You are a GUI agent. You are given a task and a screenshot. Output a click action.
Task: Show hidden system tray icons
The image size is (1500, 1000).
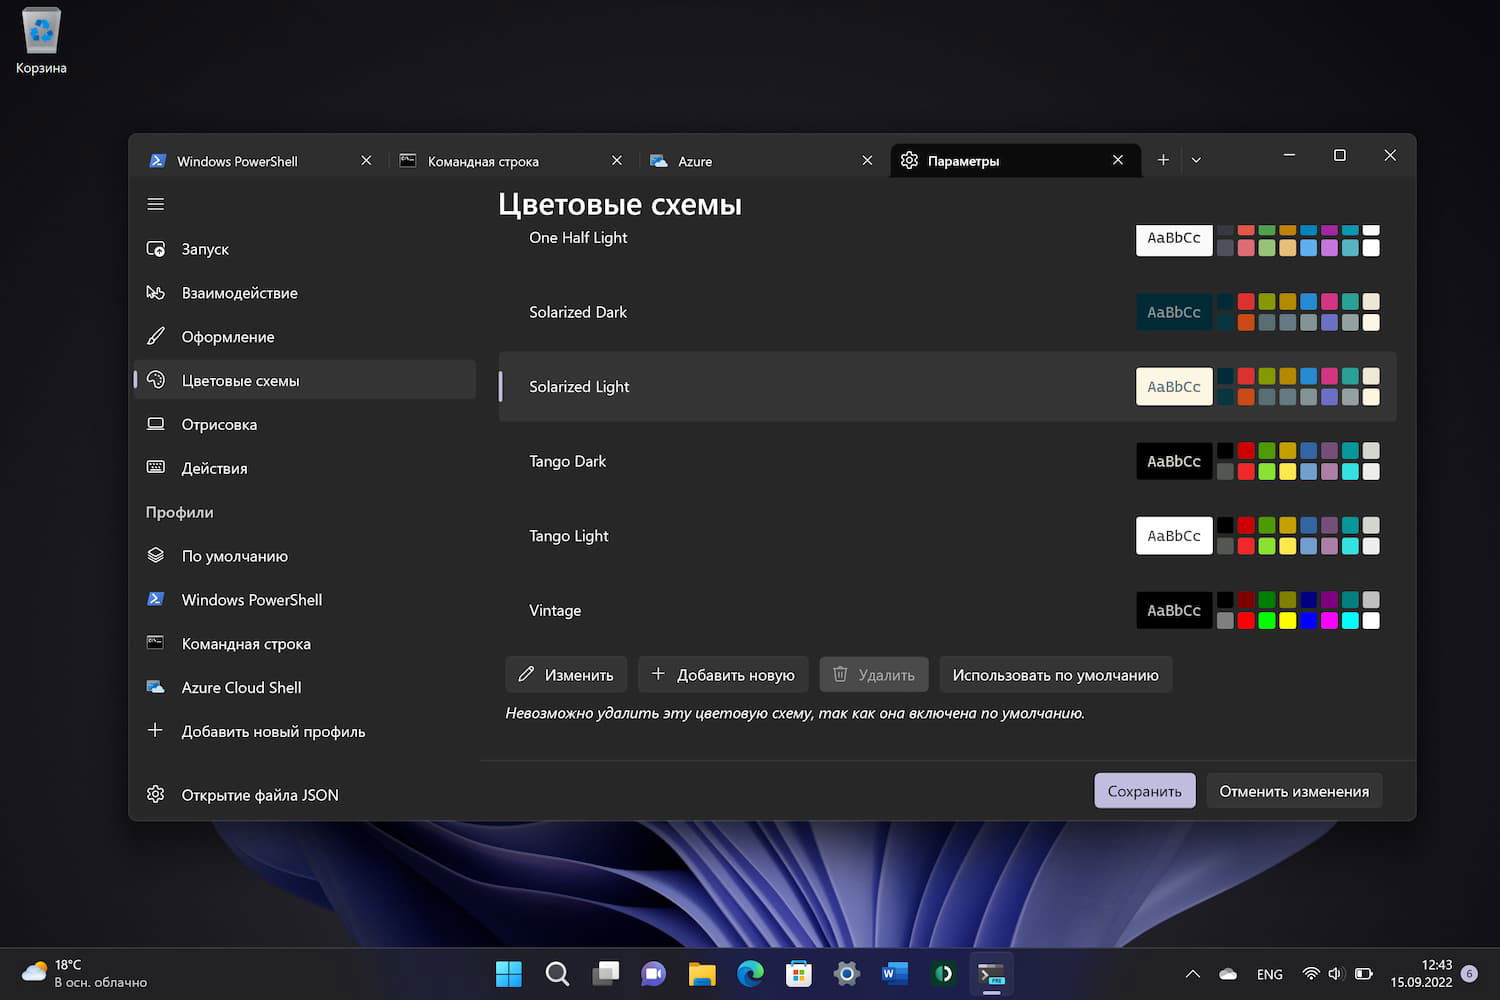(x=1192, y=974)
